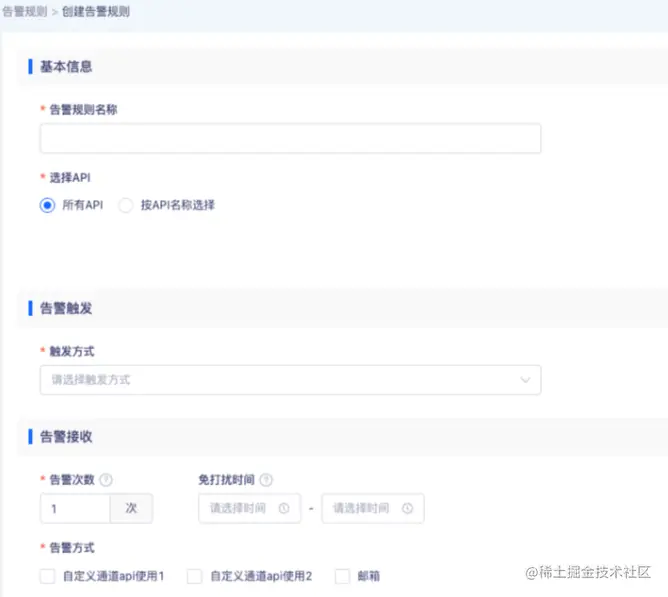Click the 告警接收 section heading
668x597 pixels.
pyautogui.click(x=66, y=437)
